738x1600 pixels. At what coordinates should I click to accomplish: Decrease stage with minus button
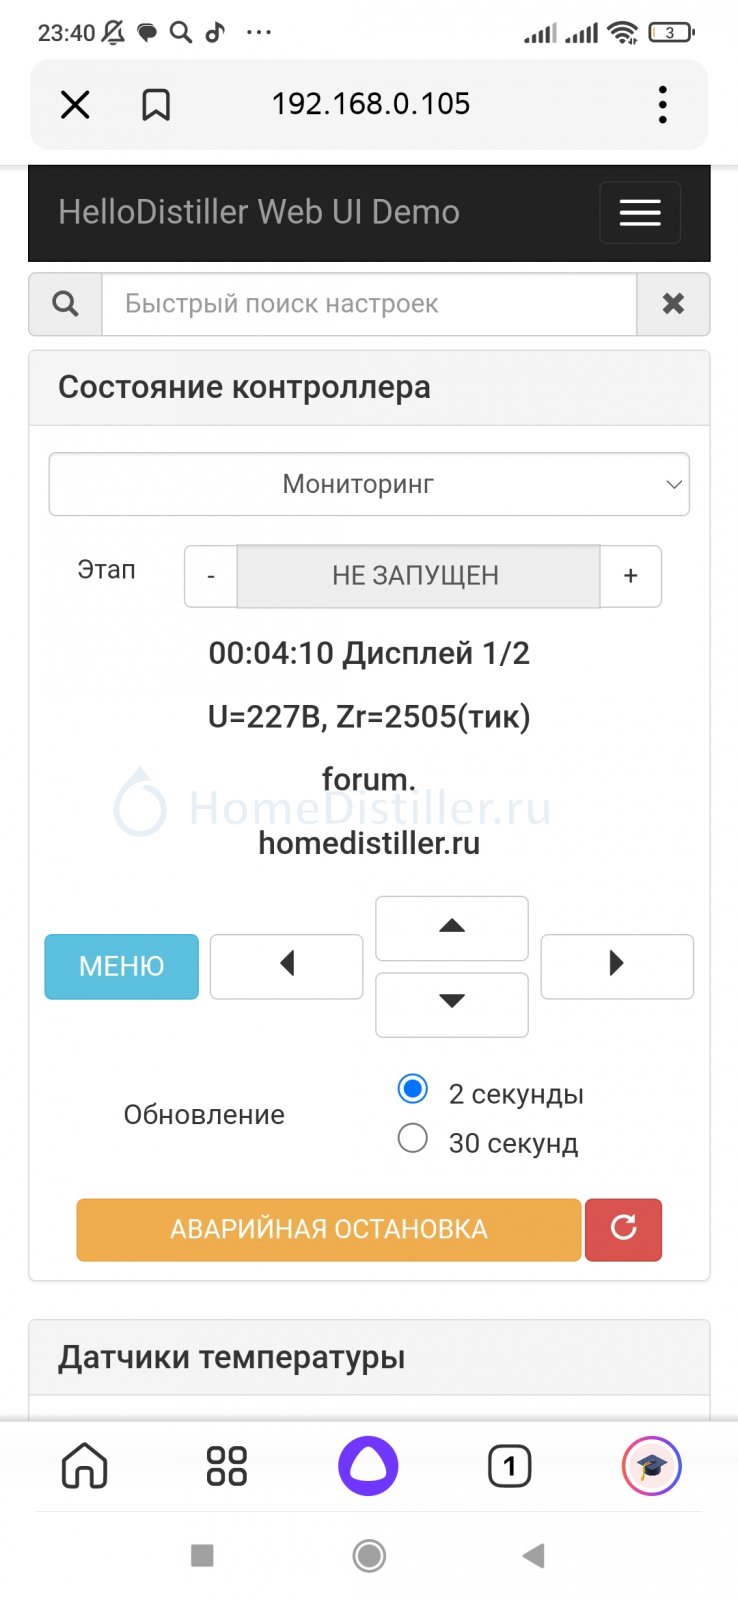[x=211, y=576]
